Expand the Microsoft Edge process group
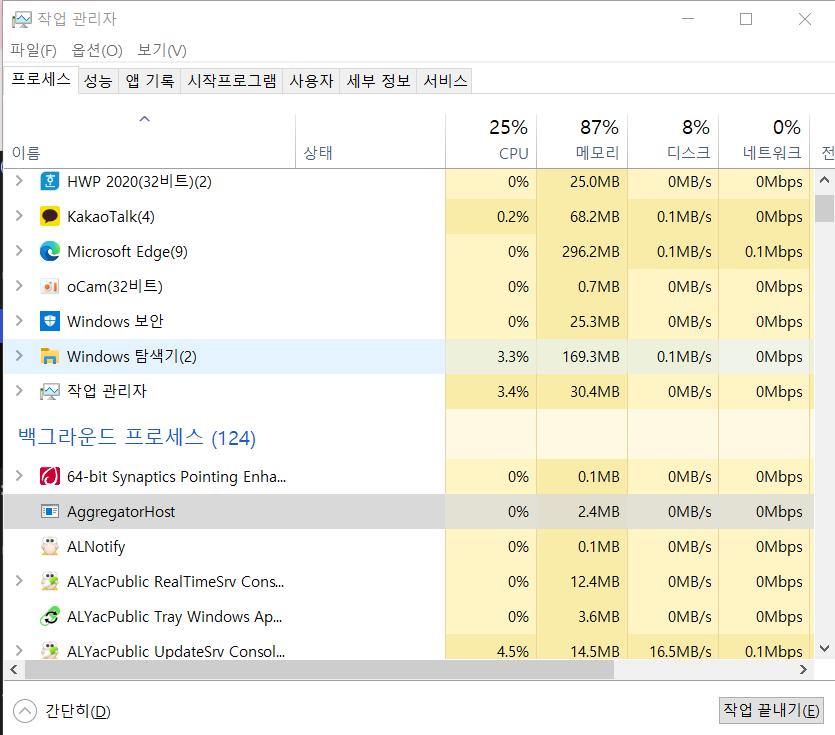Image resolution: width=835 pixels, height=735 pixels. pos(19,250)
